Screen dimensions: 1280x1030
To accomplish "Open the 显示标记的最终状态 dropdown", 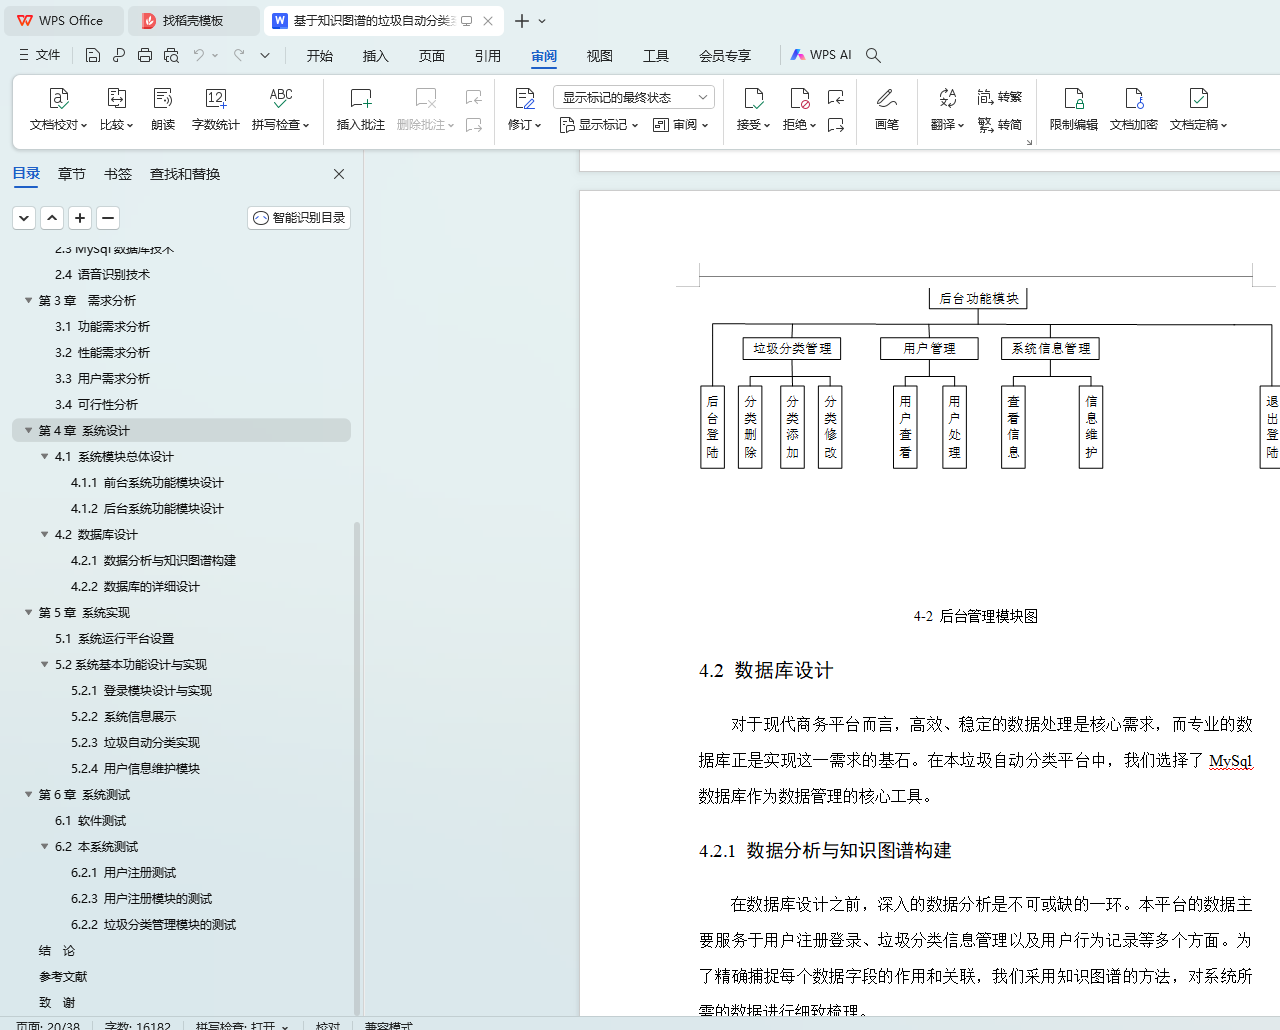I will pyautogui.click(x=634, y=97).
